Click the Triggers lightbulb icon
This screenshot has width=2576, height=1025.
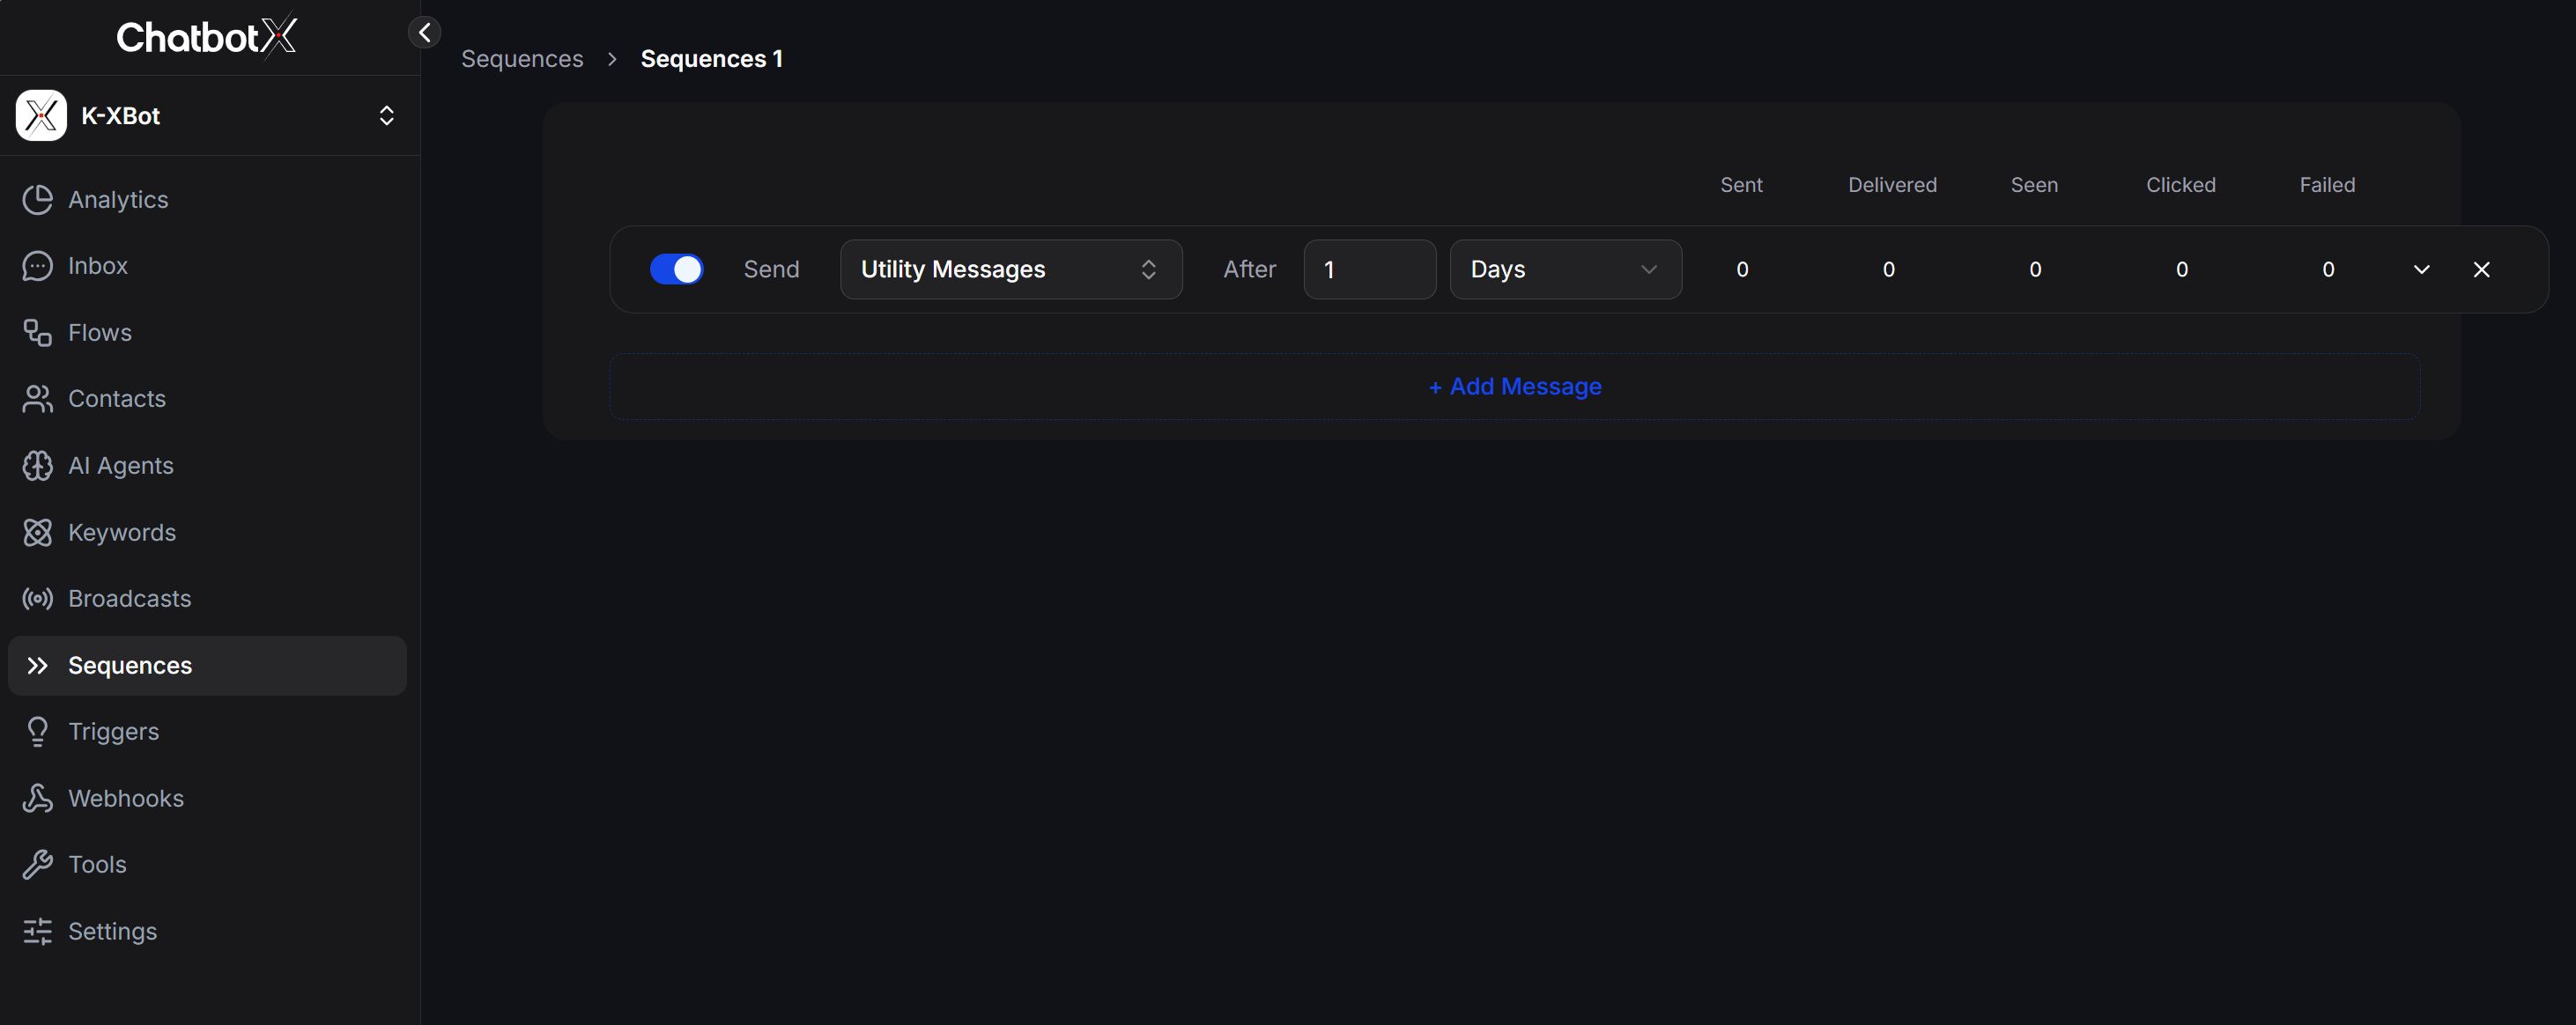click(38, 732)
